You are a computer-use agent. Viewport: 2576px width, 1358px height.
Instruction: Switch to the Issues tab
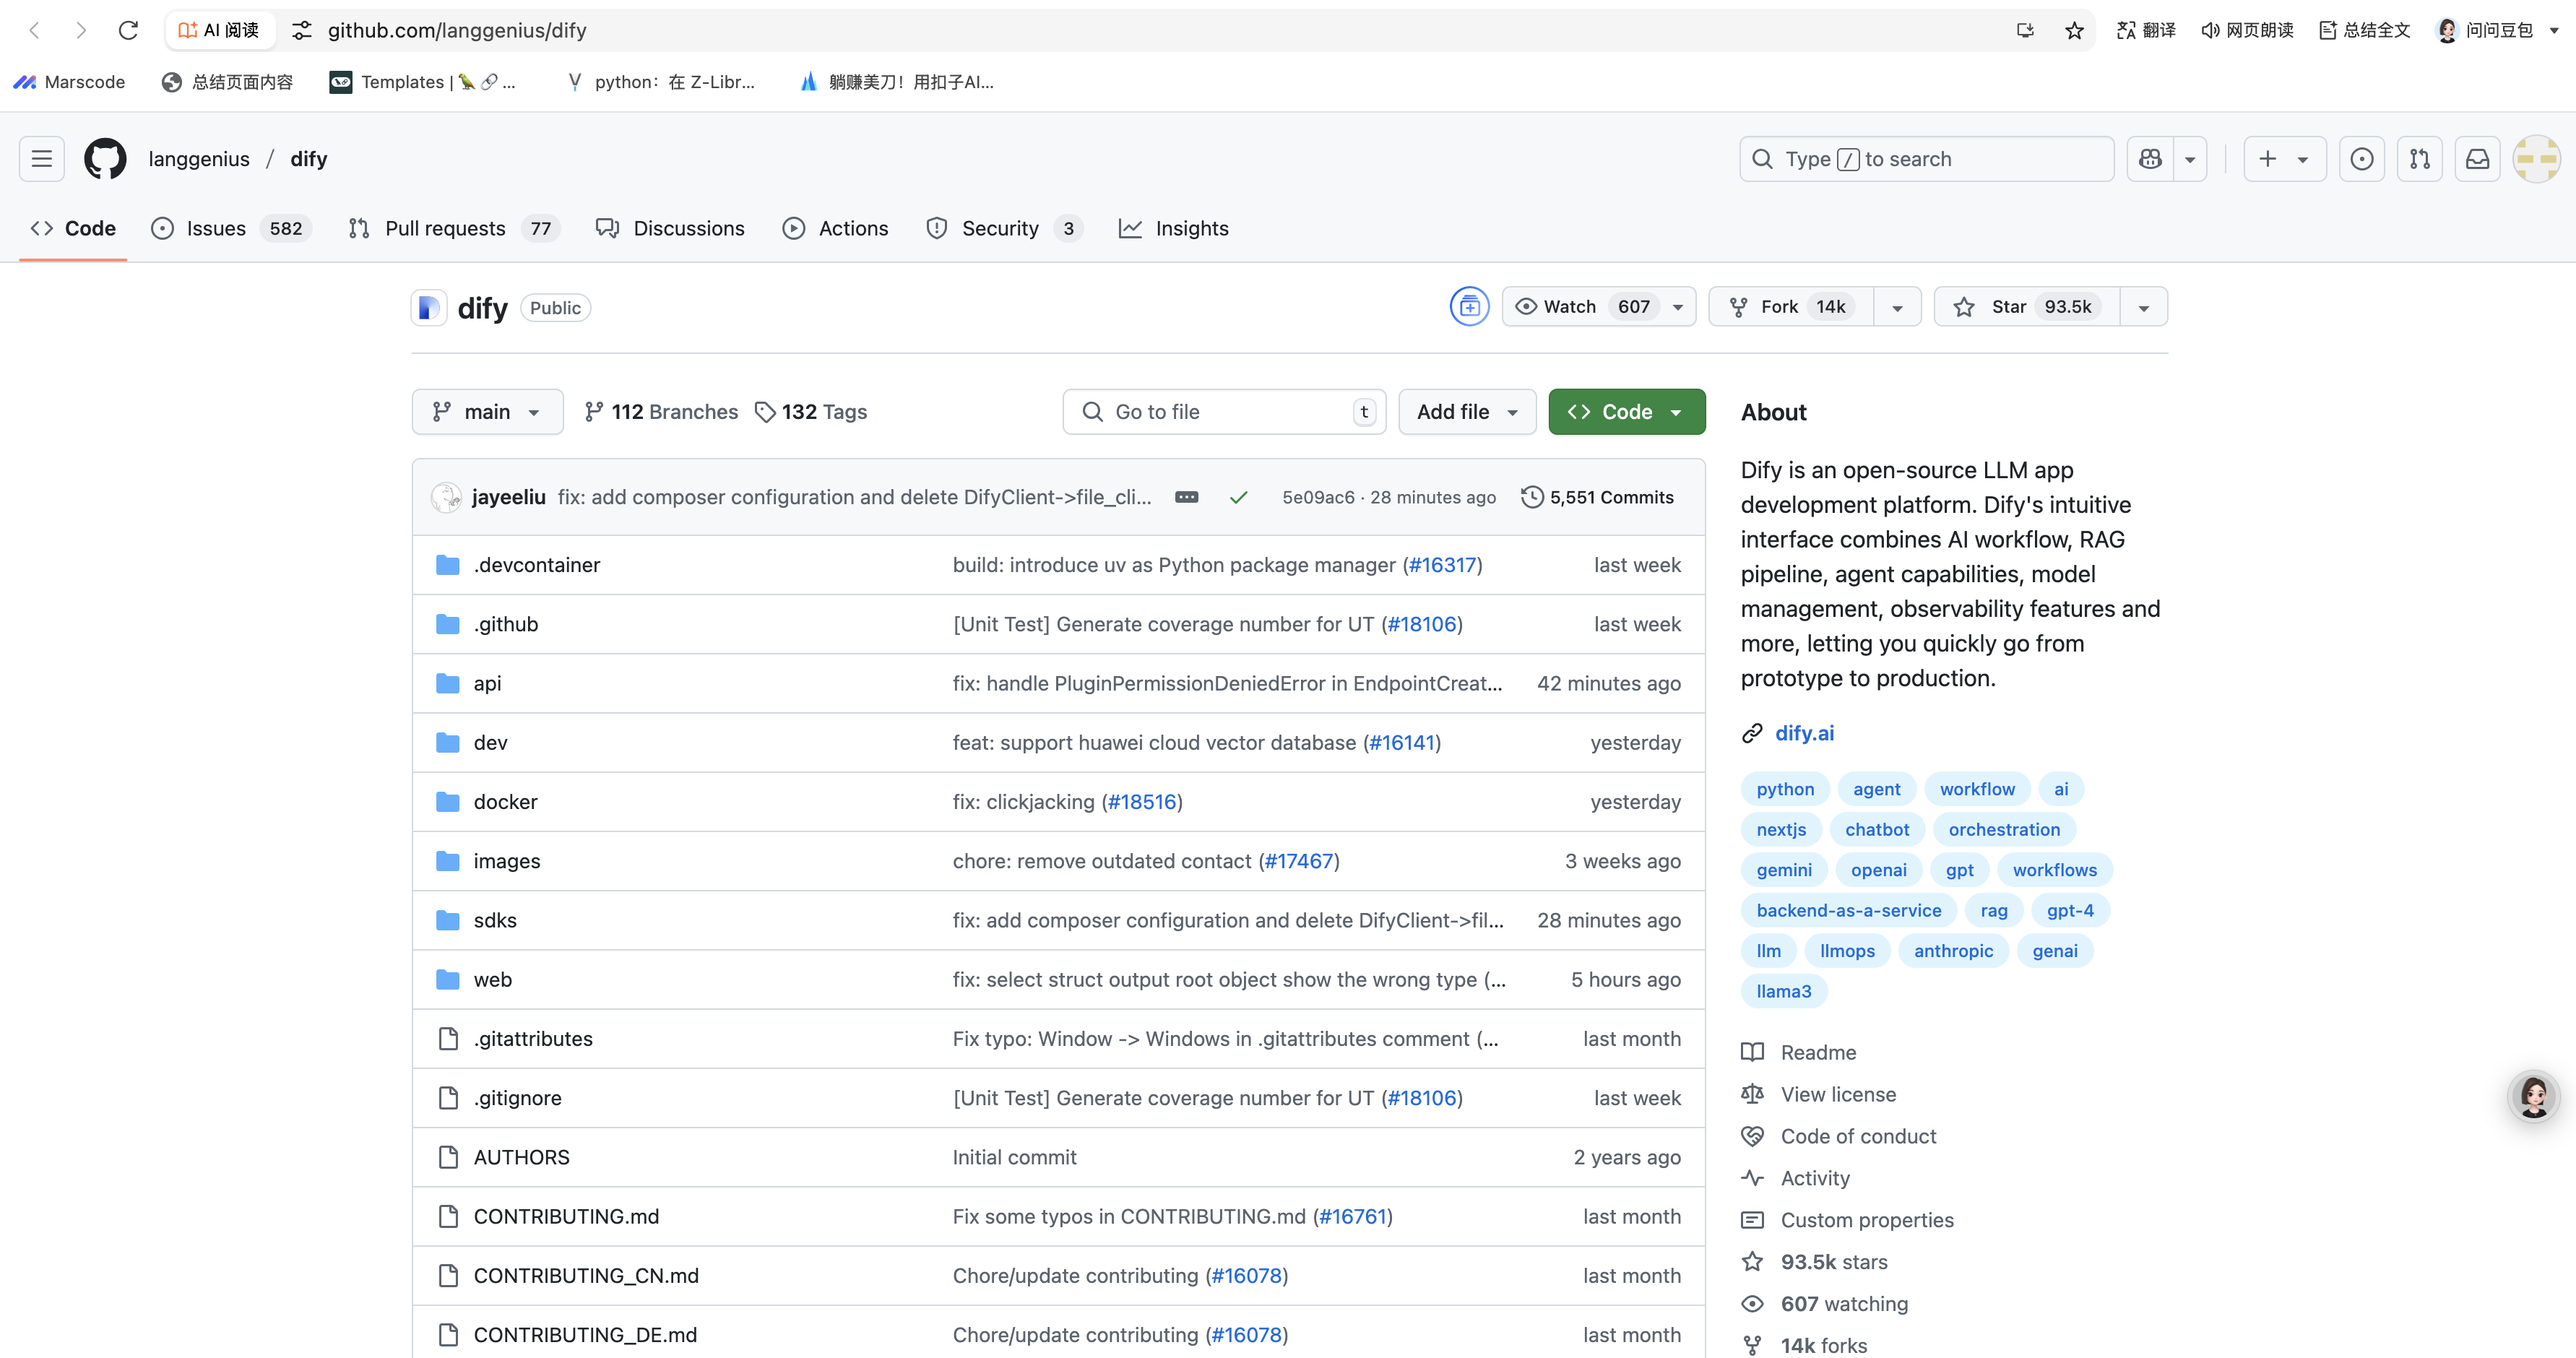coord(216,229)
